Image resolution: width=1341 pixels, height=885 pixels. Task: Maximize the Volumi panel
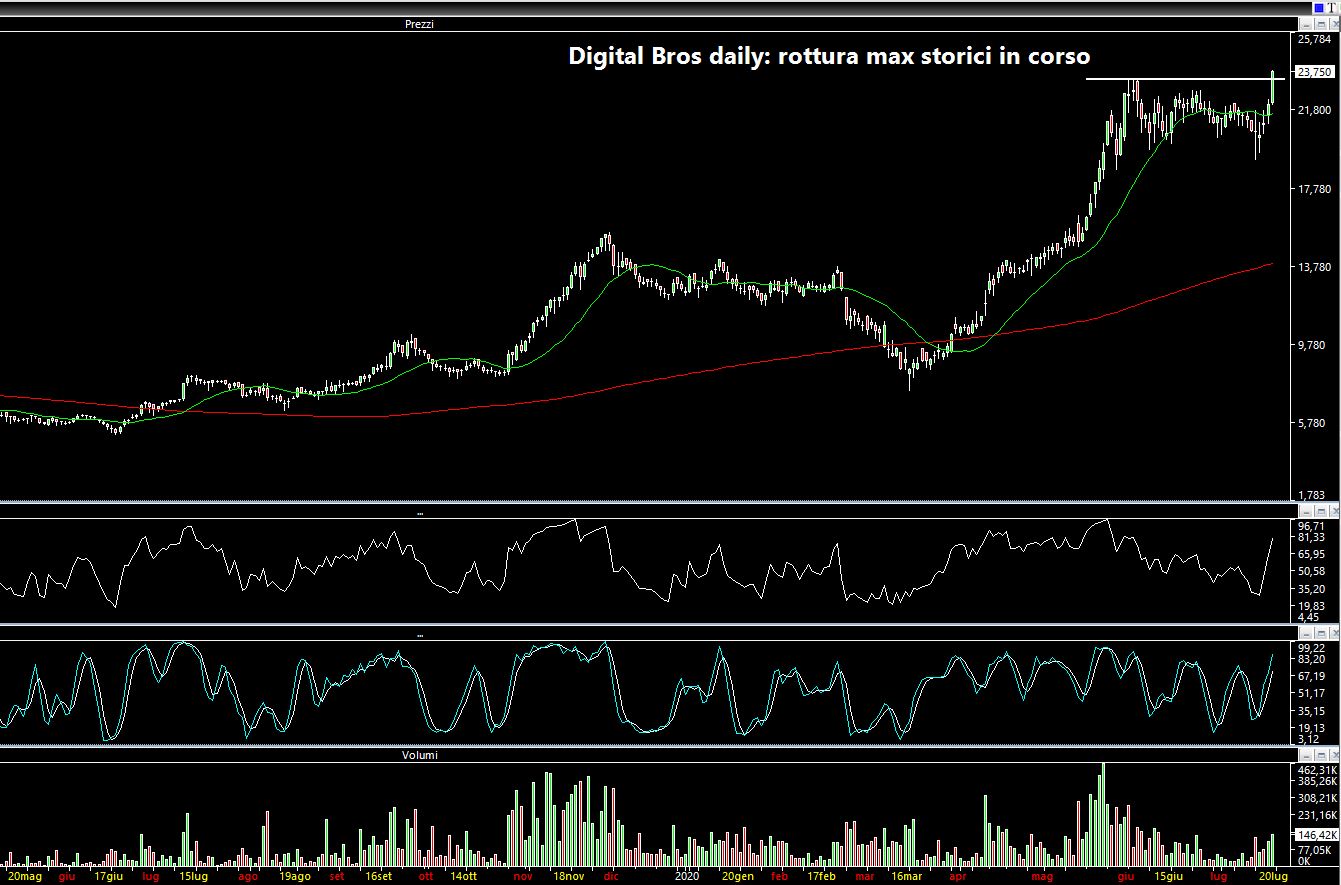pos(1320,757)
